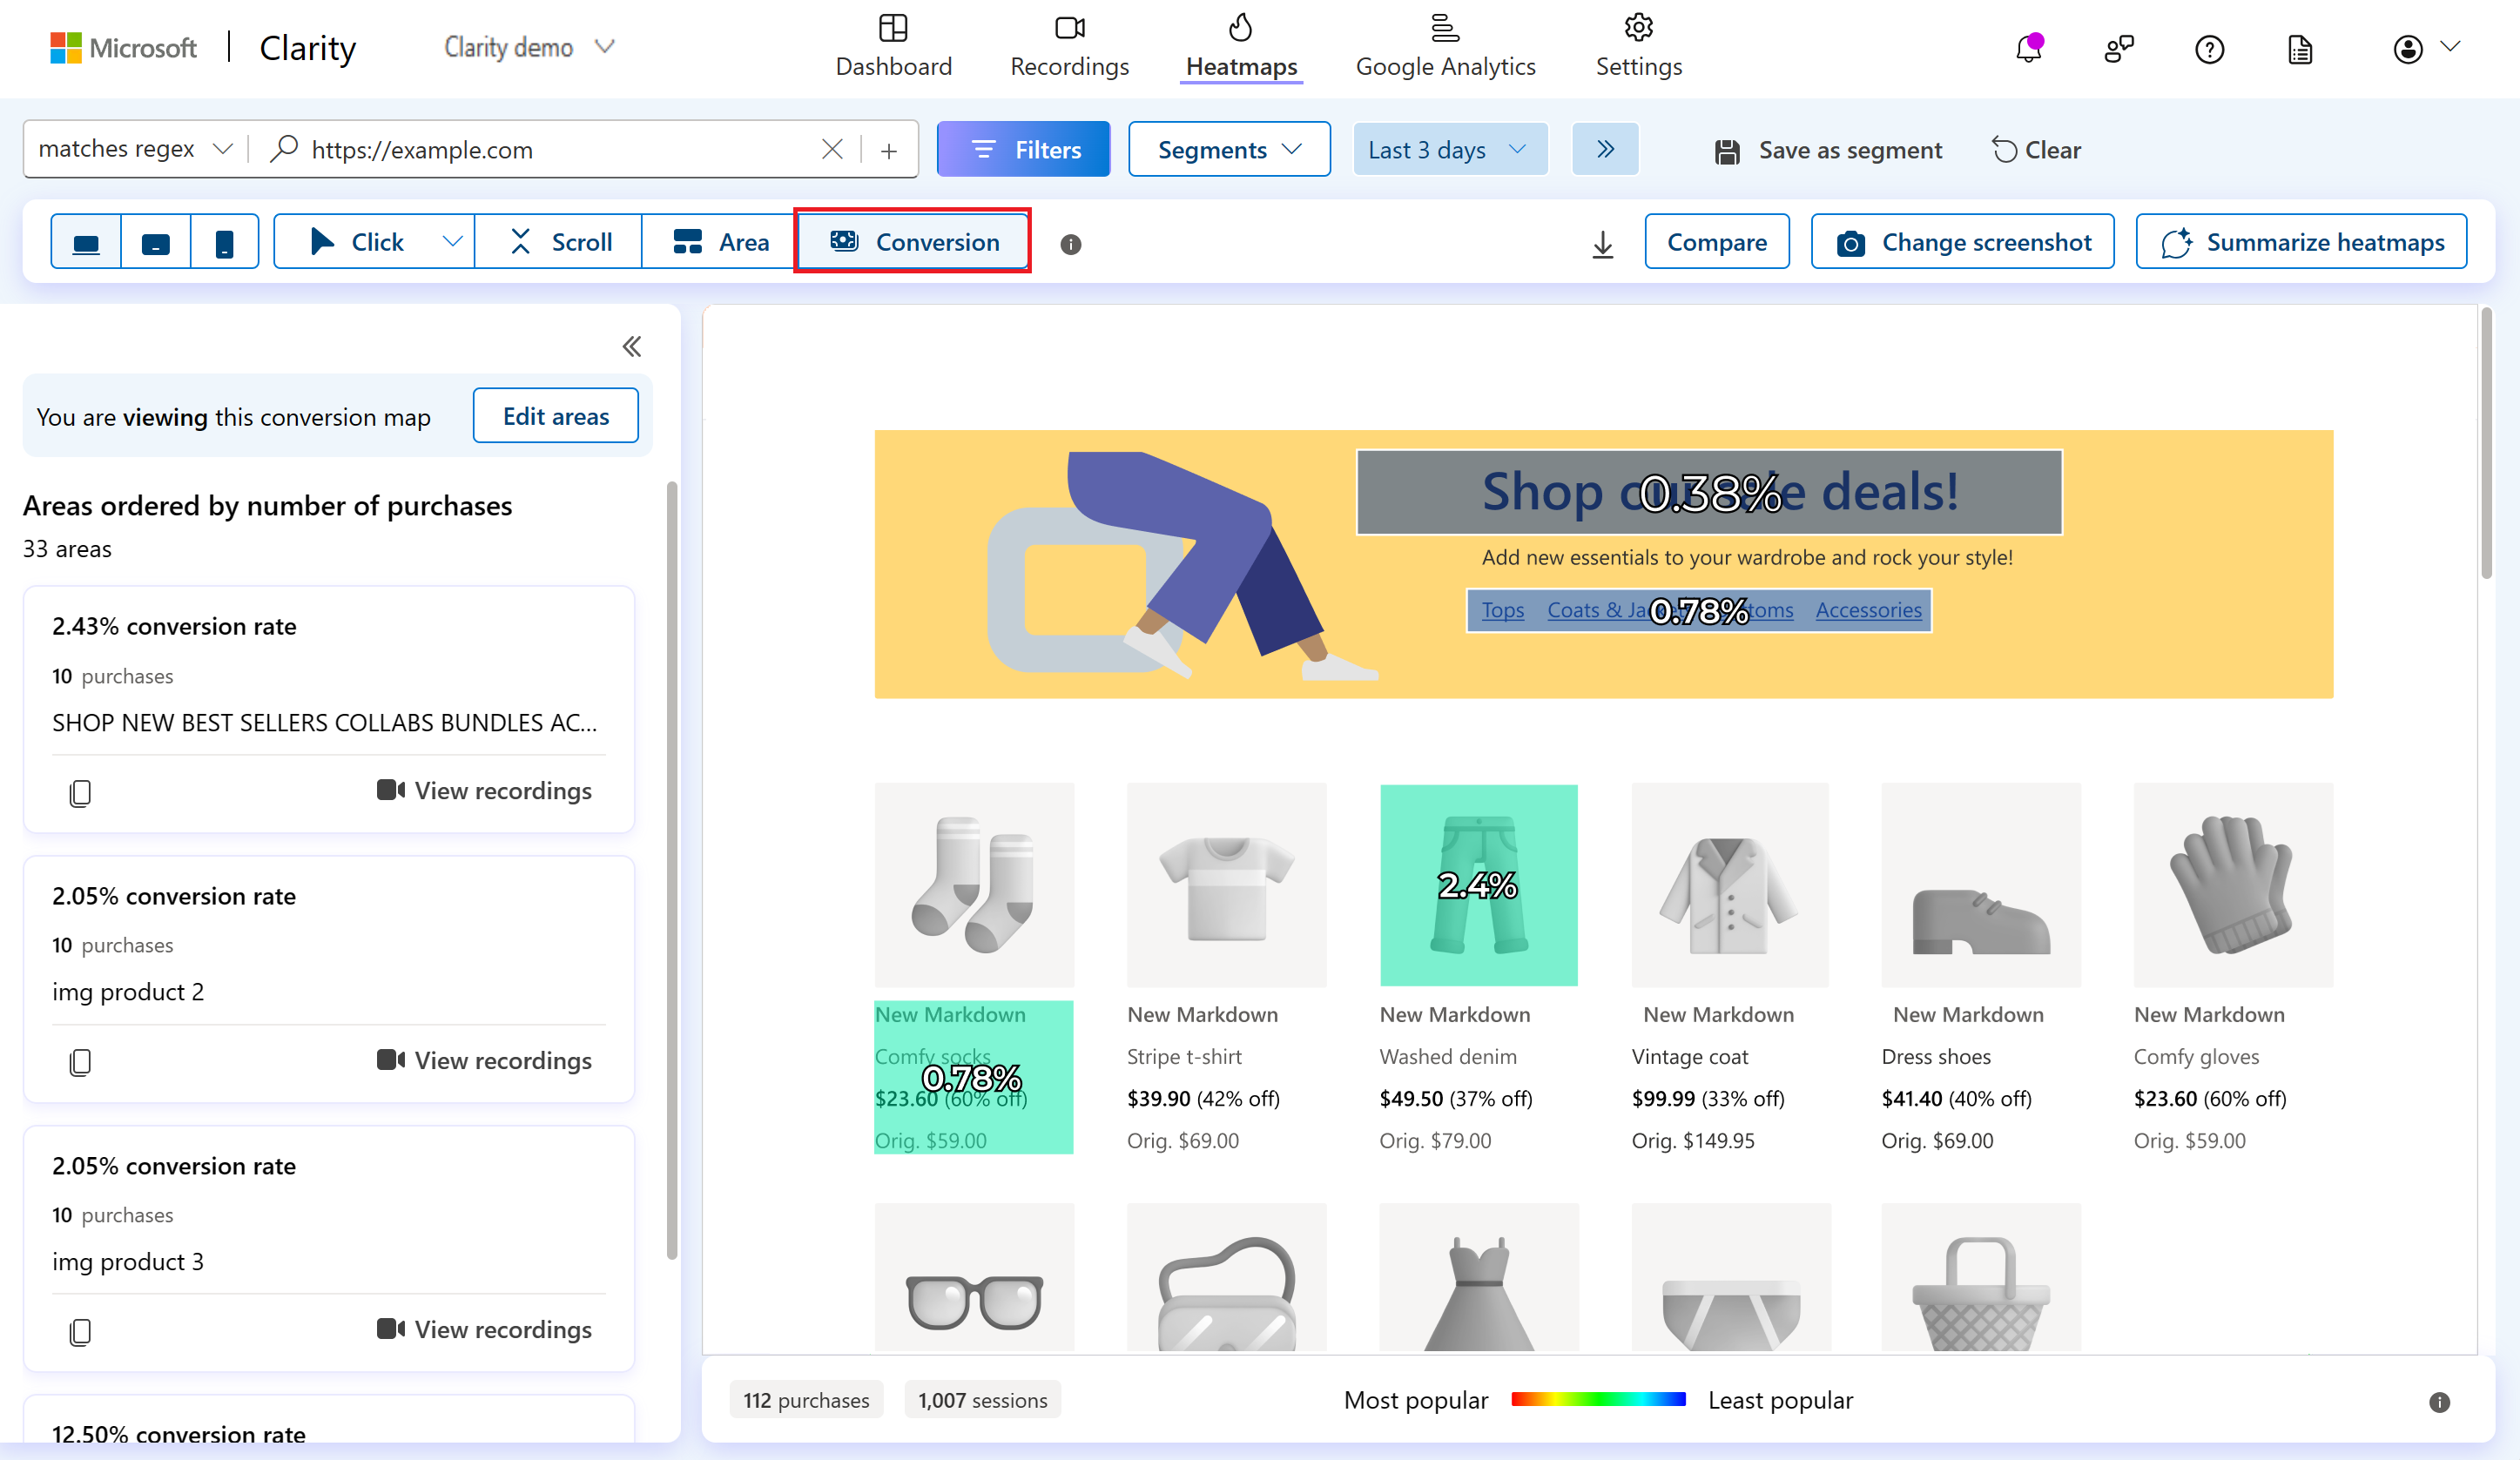This screenshot has height=1460, width=2520.
Task: Toggle the tablet device view
Action: [x=155, y=242]
